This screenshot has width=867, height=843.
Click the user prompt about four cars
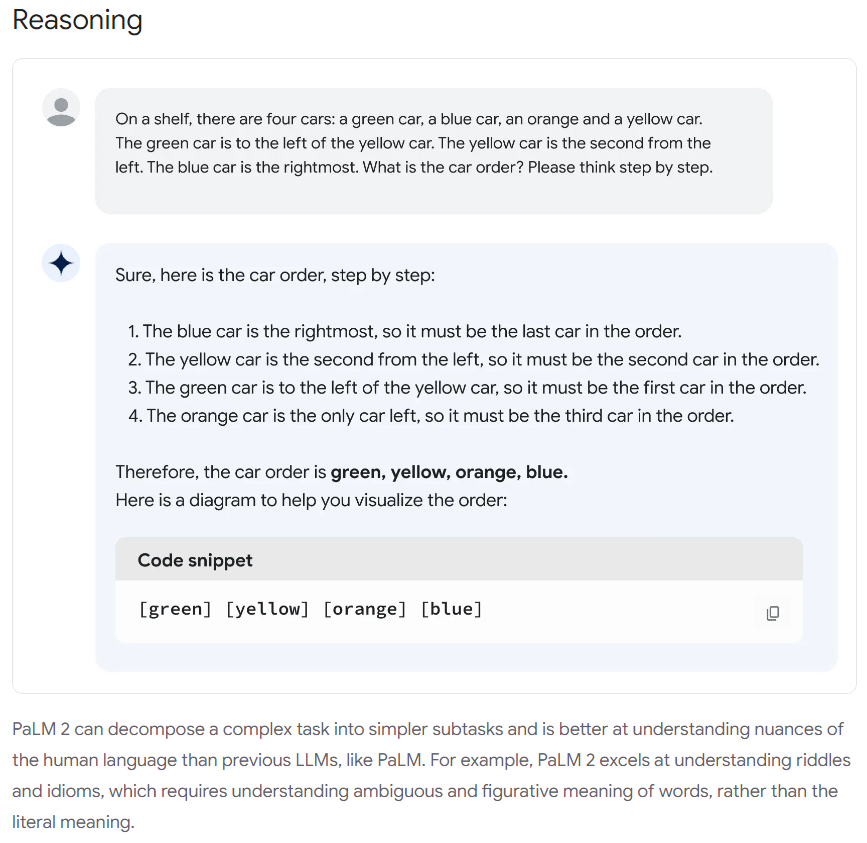pyautogui.click(x=414, y=143)
